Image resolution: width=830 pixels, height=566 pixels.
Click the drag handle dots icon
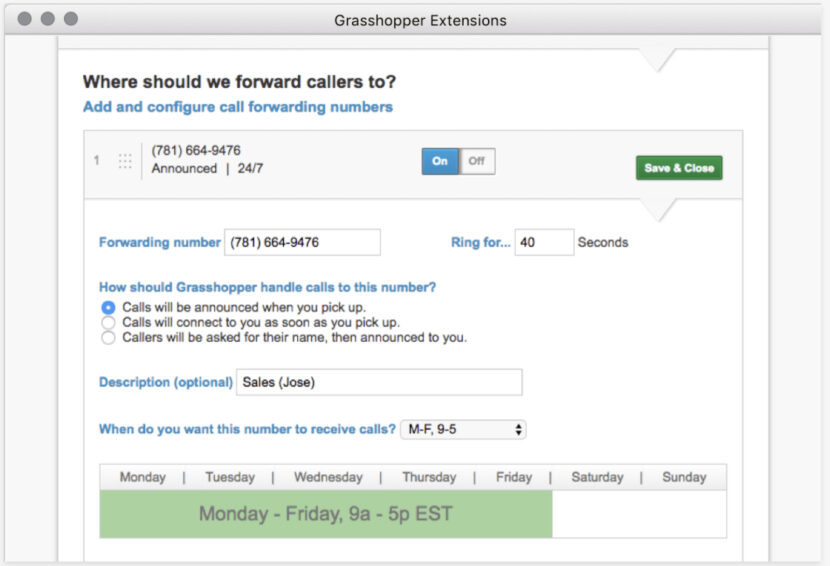125,161
